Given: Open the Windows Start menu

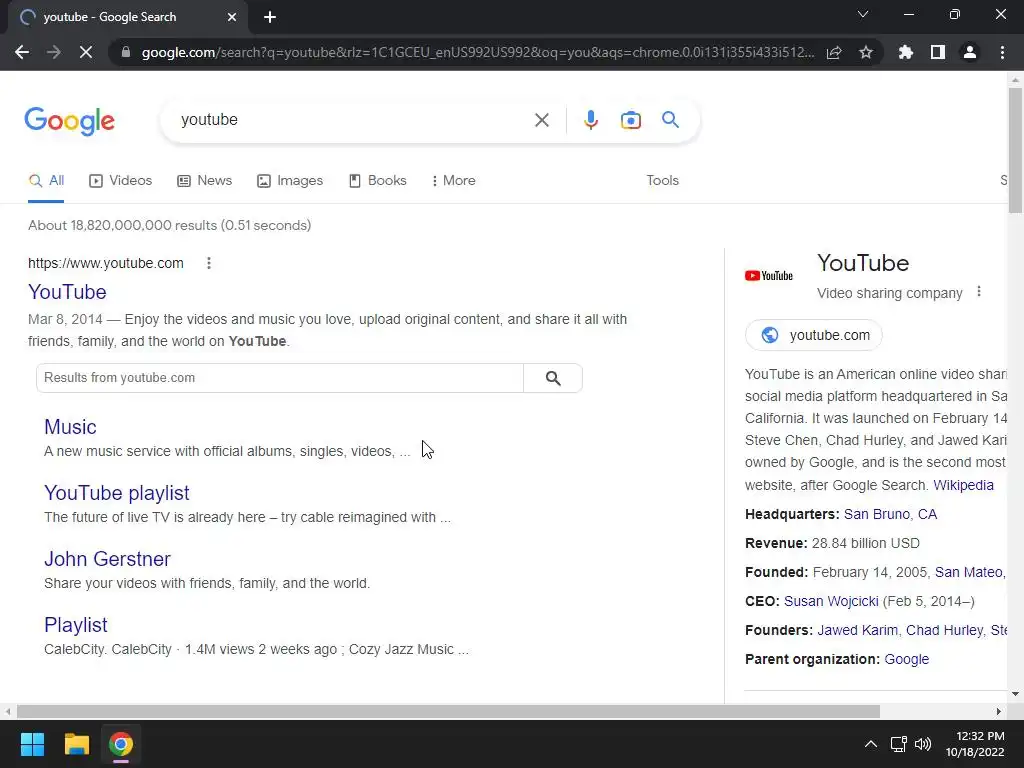Looking at the screenshot, I should point(32,744).
